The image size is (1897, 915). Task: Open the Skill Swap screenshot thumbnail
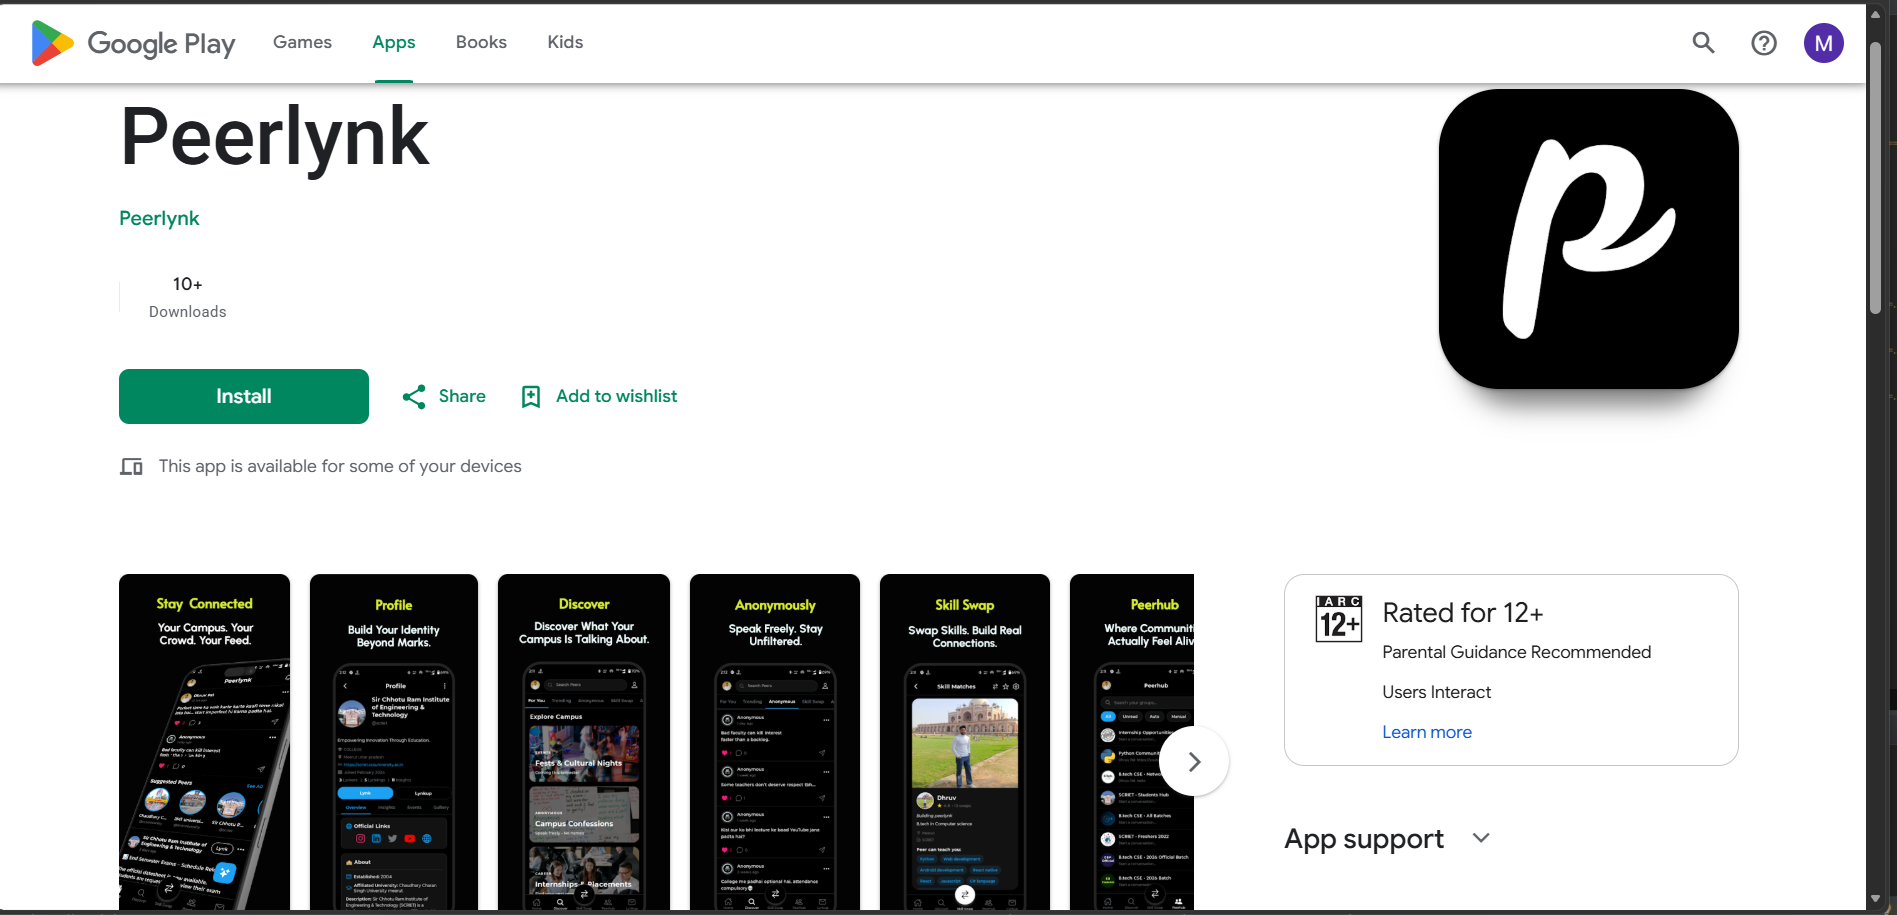coord(965,742)
